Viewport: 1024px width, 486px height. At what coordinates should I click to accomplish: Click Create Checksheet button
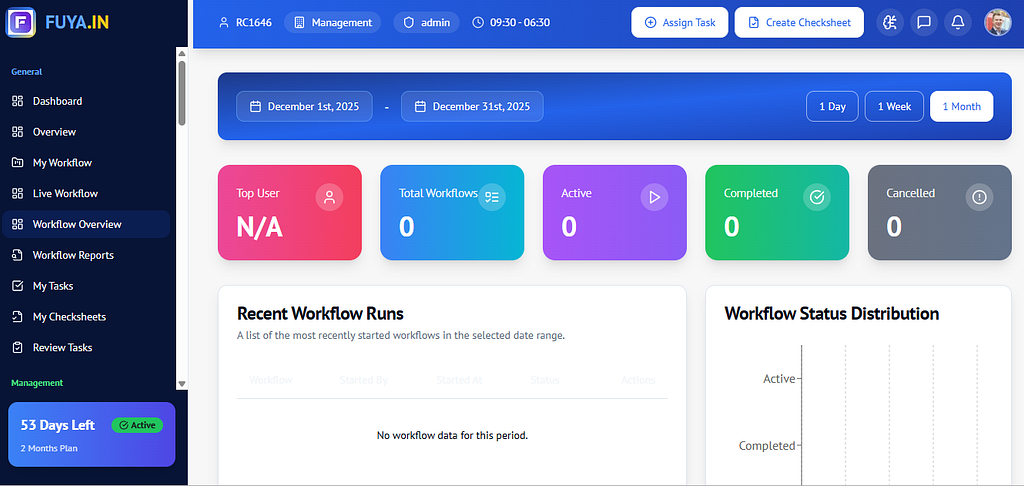[799, 23]
